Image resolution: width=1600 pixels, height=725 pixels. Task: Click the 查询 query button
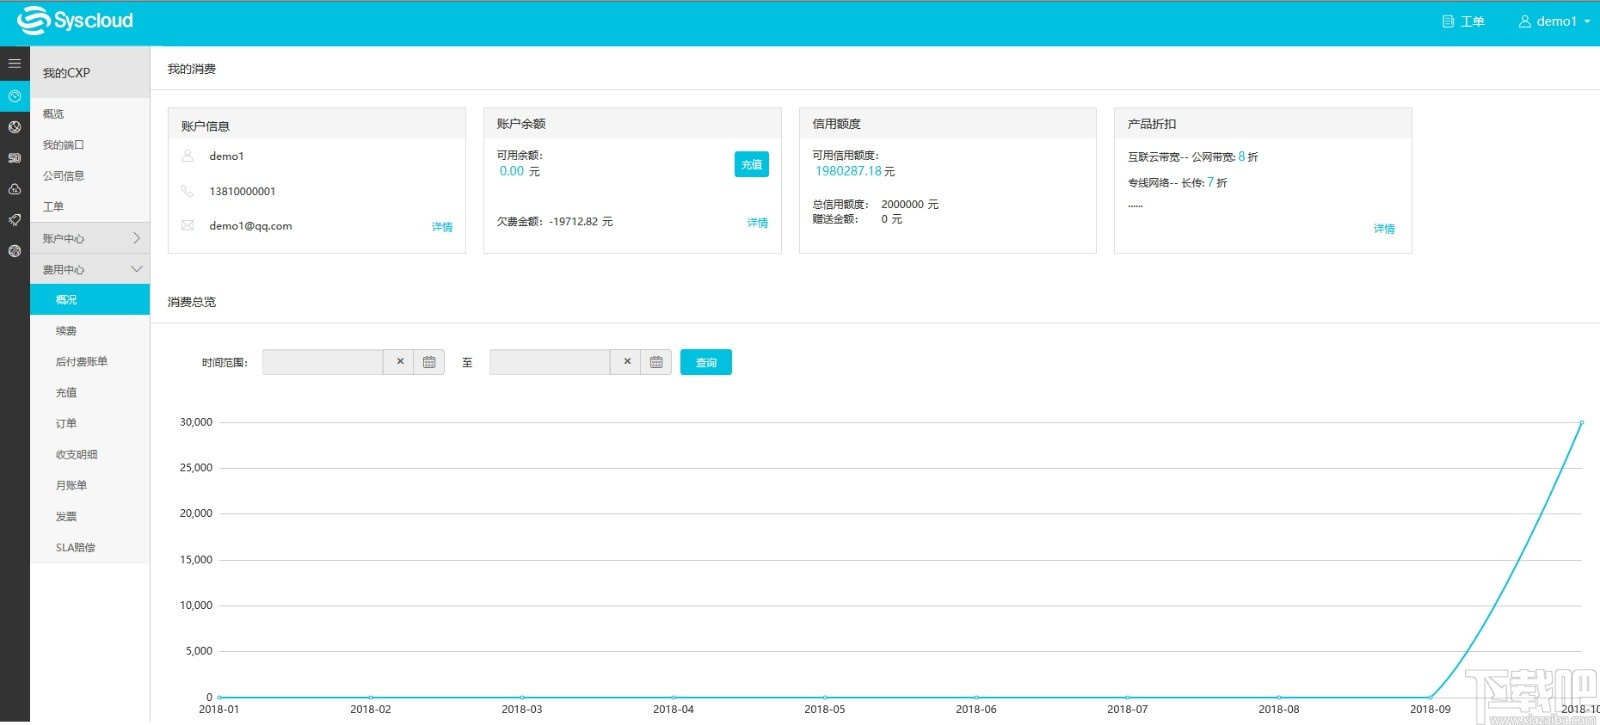(706, 362)
